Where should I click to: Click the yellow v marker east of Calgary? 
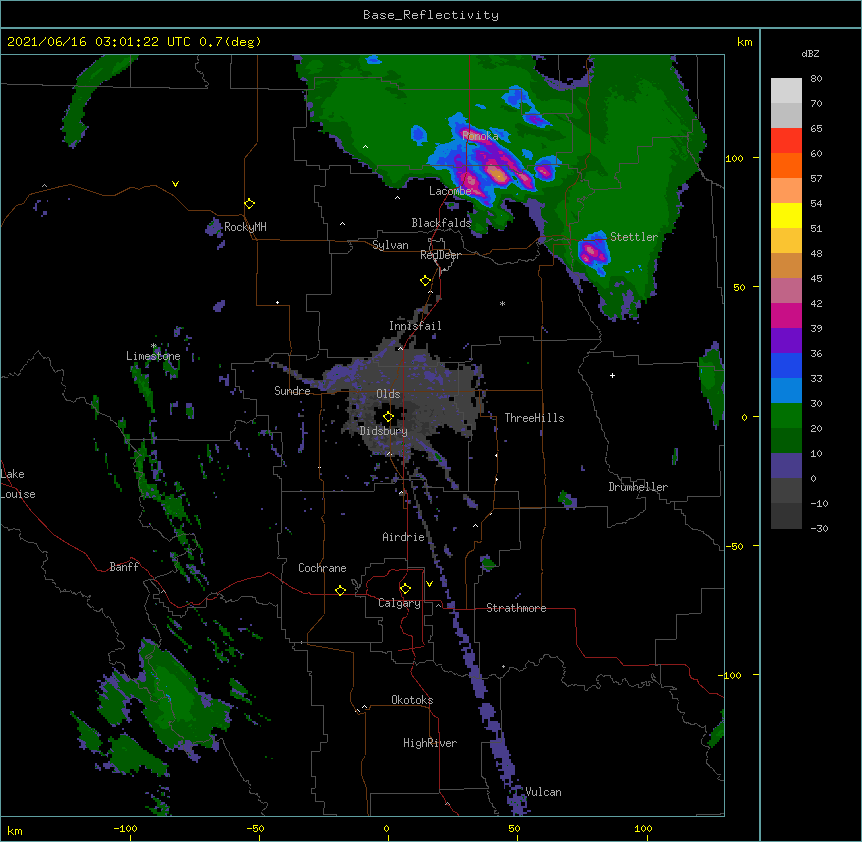429,584
